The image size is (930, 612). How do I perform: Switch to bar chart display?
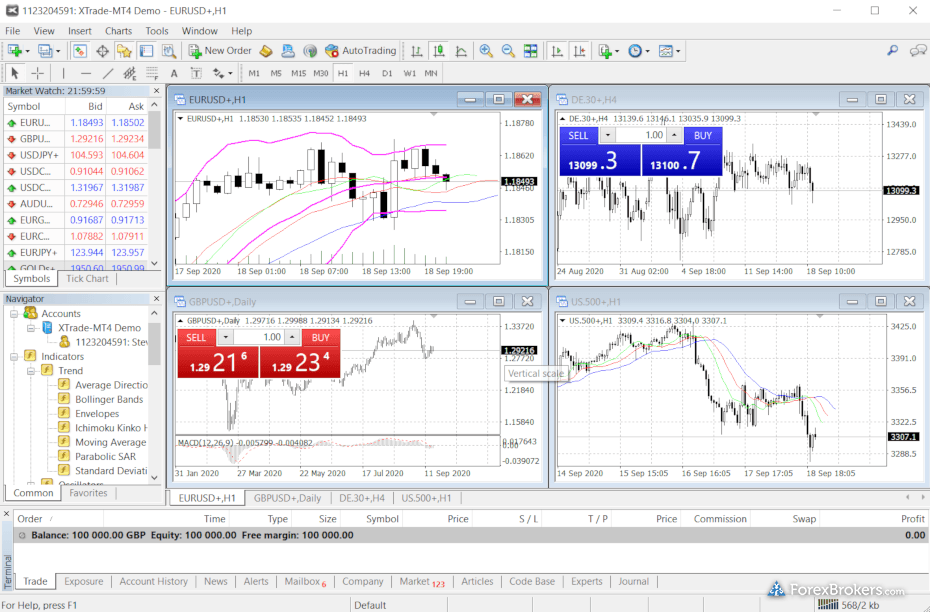click(x=417, y=51)
